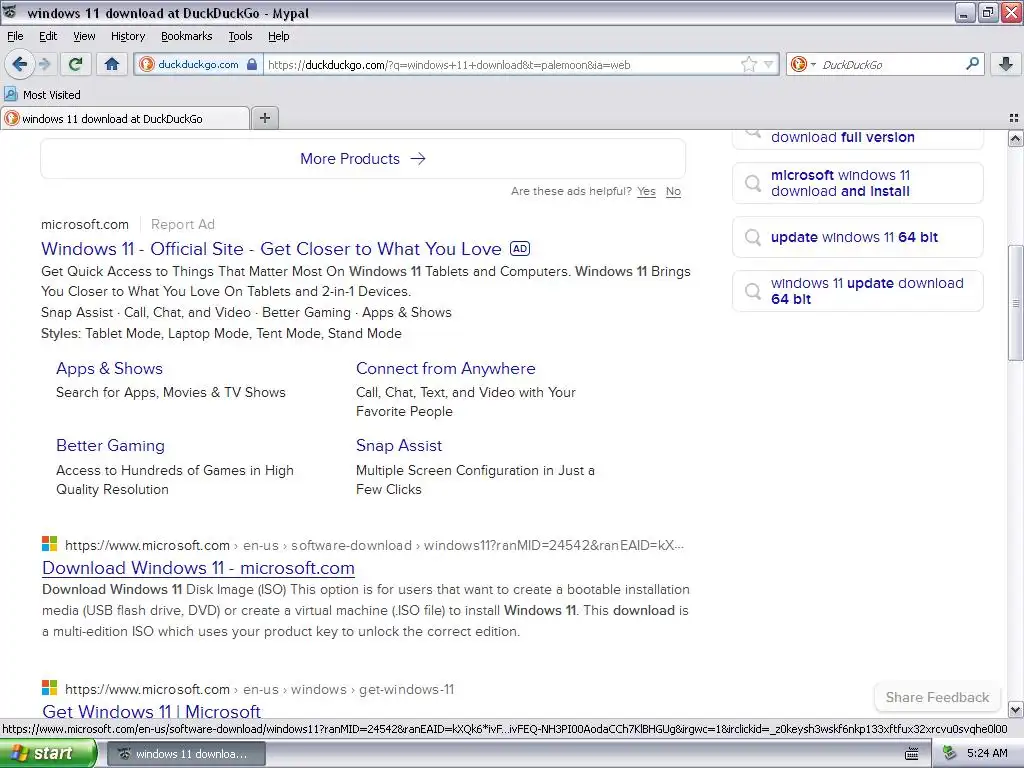This screenshot has height=768, width=1024.
Task: Open the Connect from Anywhere sitelink
Action: 445,368
